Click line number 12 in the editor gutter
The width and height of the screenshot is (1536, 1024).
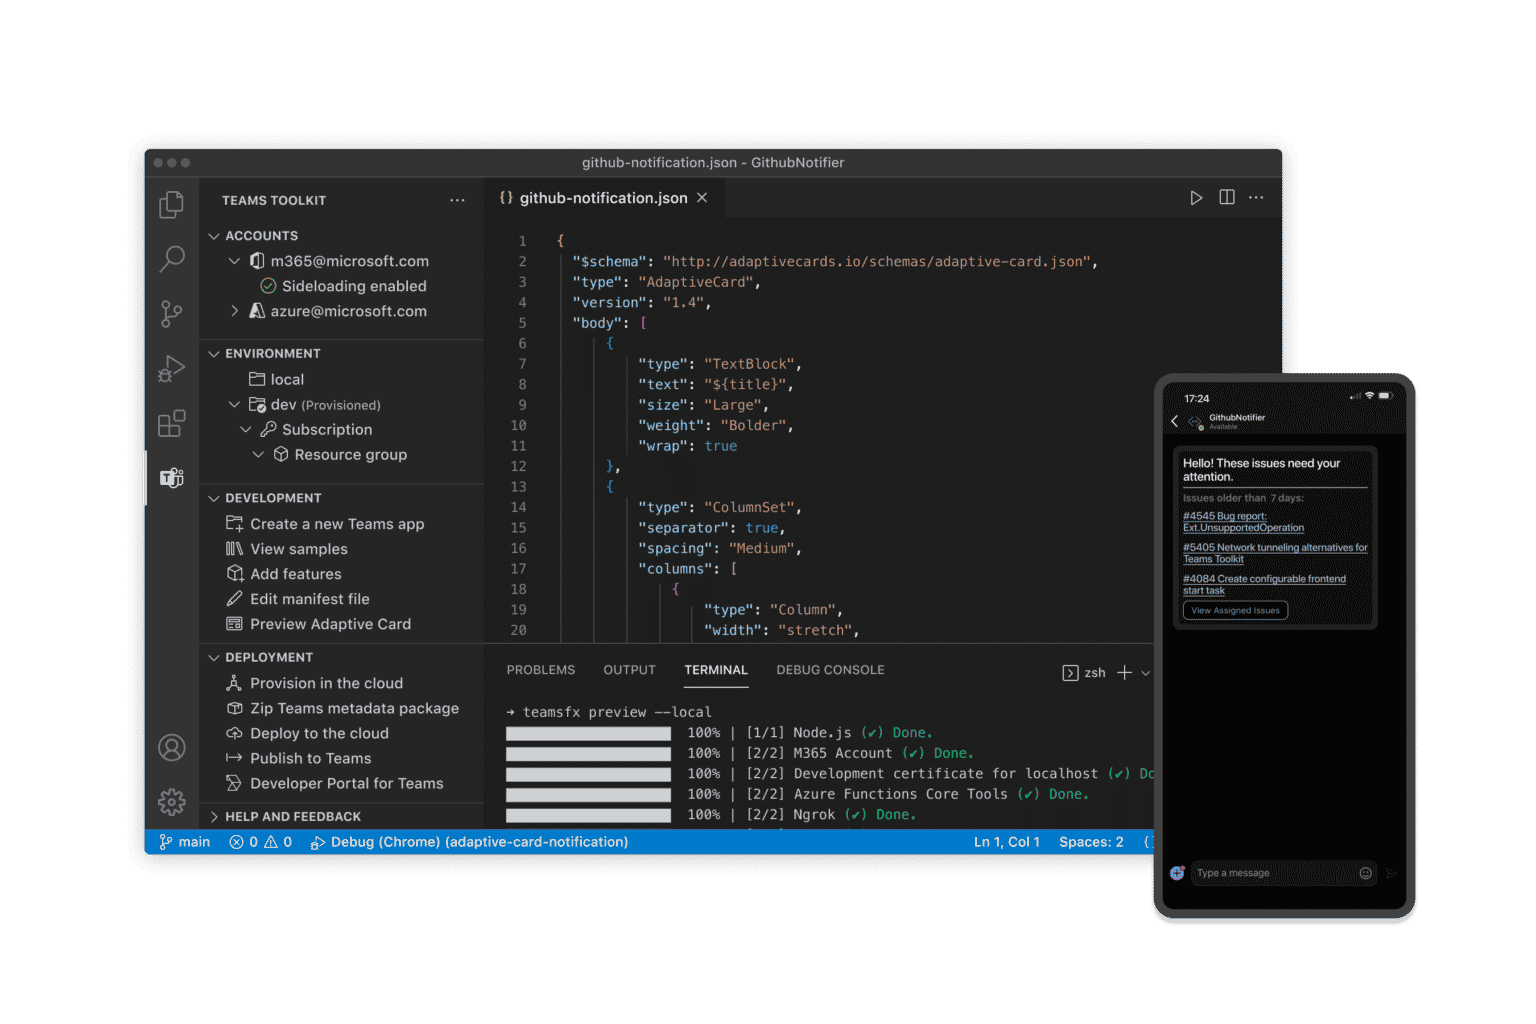(518, 466)
